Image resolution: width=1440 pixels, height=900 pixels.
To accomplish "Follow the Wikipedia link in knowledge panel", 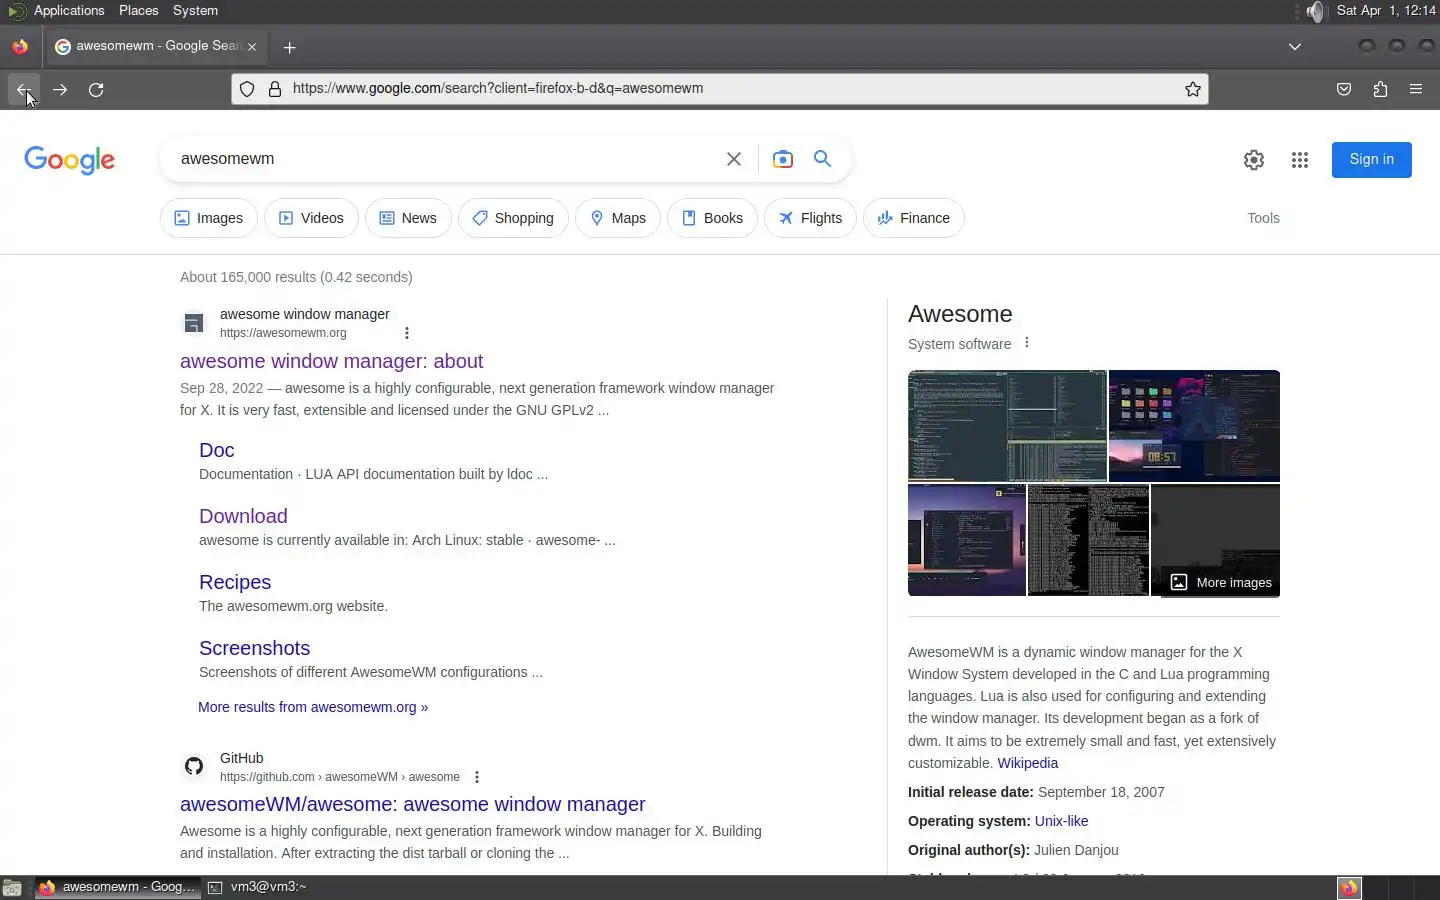I will 1027,763.
